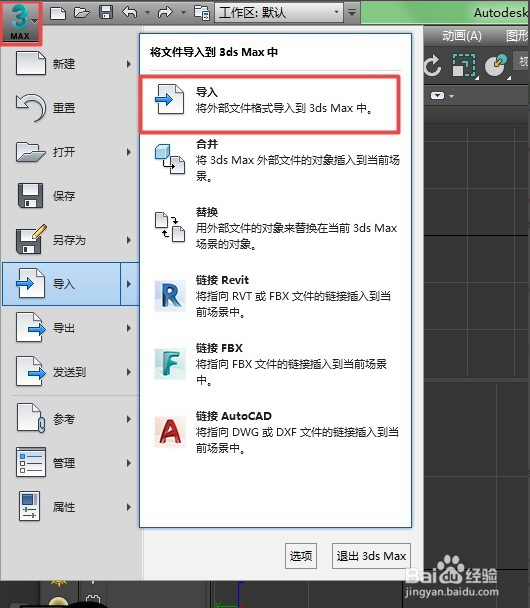530x608 pixels.
Task: Expand the 属性 submenu arrow
Action: (129, 507)
